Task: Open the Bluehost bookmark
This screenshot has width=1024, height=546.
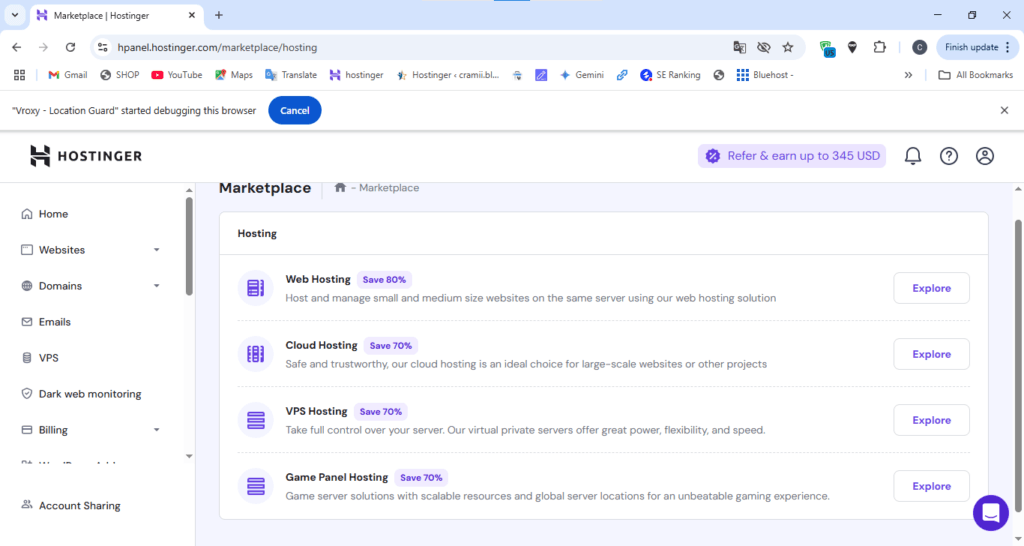Action: [x=765, y=75]
